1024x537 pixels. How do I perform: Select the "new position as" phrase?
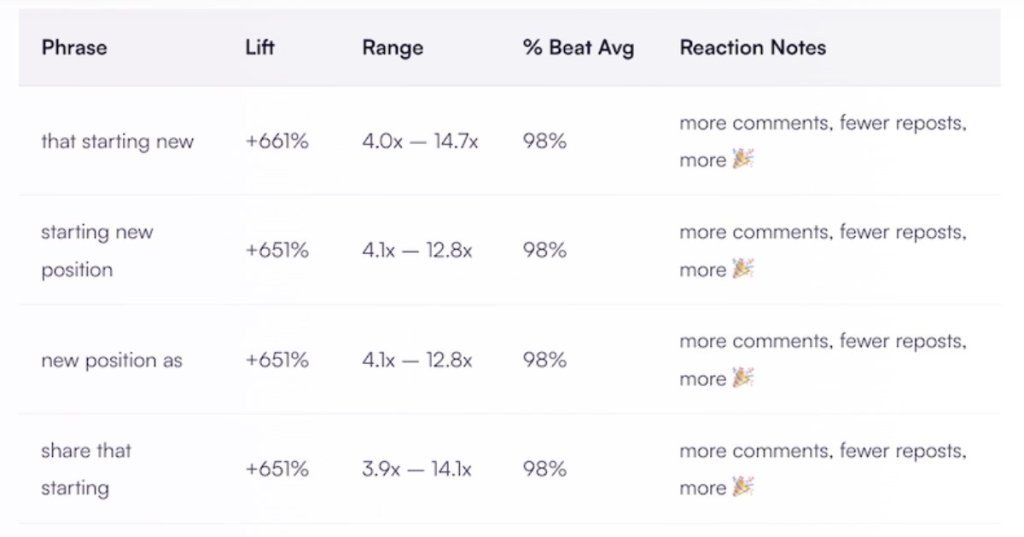coord(111,360)
